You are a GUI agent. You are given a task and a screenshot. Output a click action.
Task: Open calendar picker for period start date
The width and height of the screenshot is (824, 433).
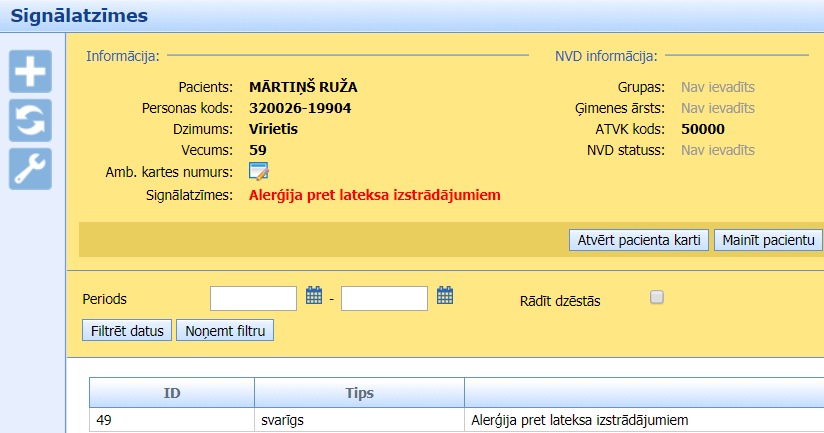click(x=314, y=296)
